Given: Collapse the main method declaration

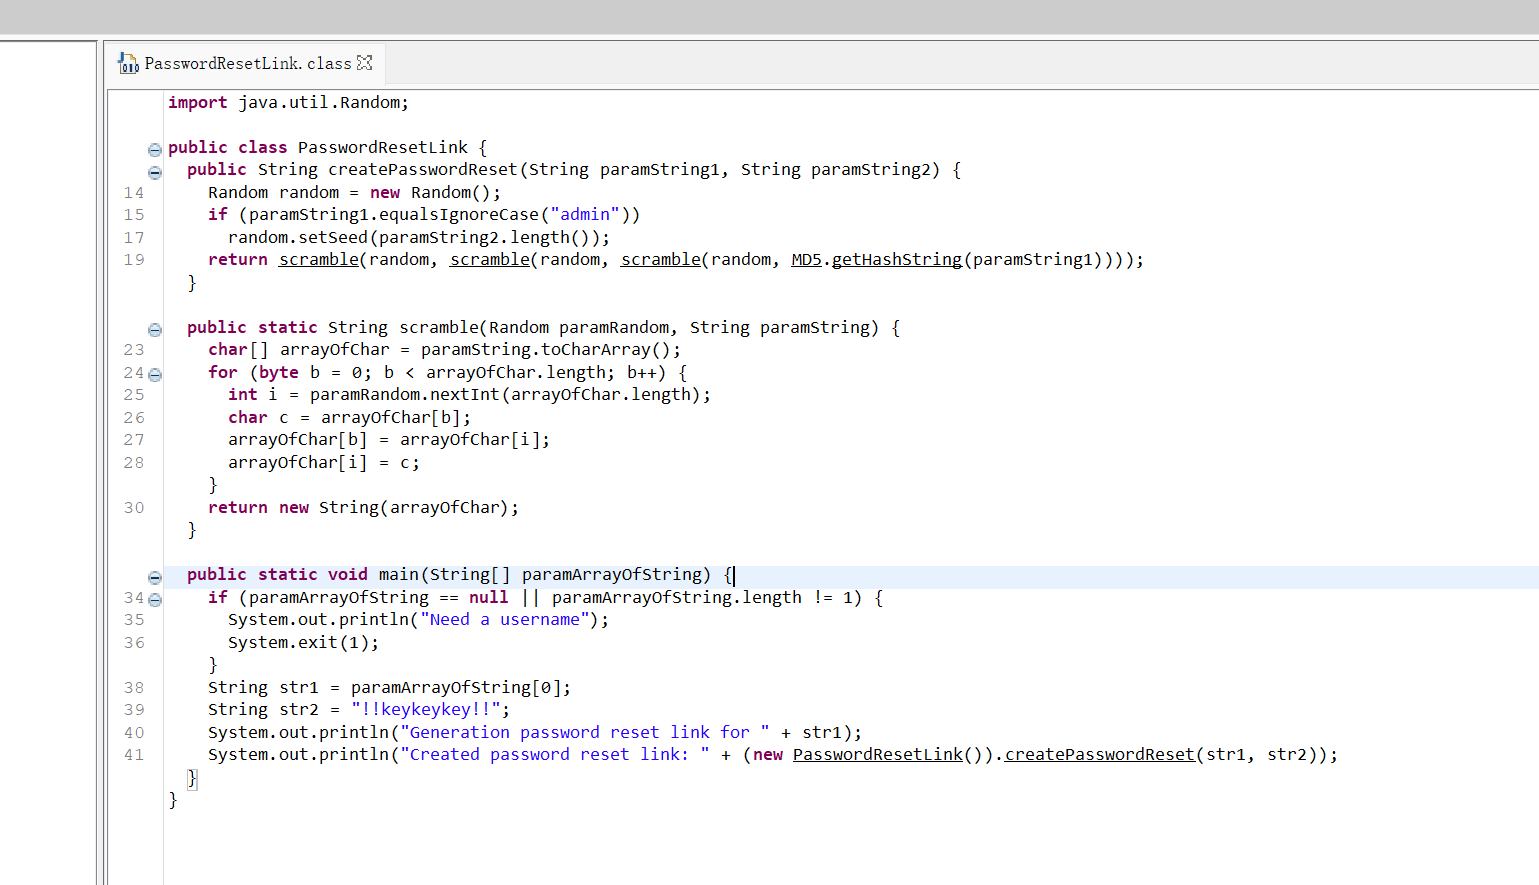Looking at the screenshot, I should (x=154, y=577).
